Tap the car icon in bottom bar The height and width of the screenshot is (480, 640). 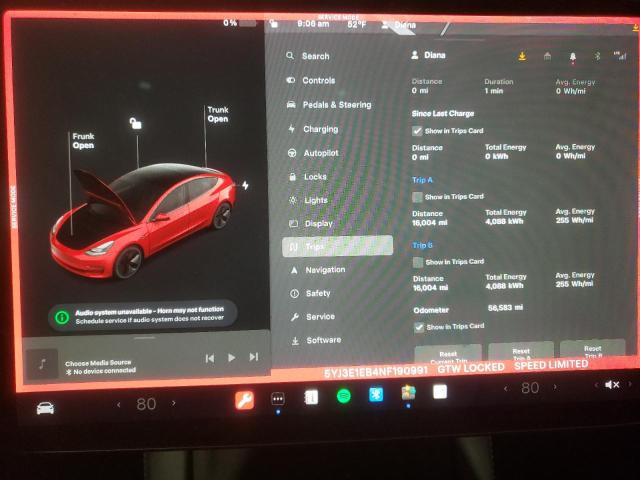[45, 408]
